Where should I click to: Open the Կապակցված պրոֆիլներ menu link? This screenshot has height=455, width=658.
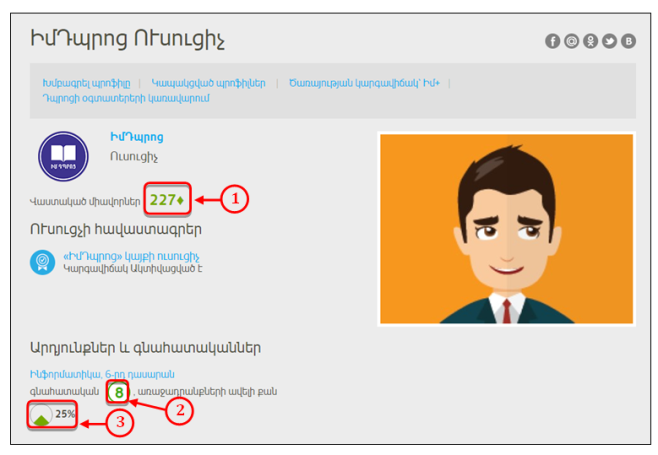tap(208, 83)
